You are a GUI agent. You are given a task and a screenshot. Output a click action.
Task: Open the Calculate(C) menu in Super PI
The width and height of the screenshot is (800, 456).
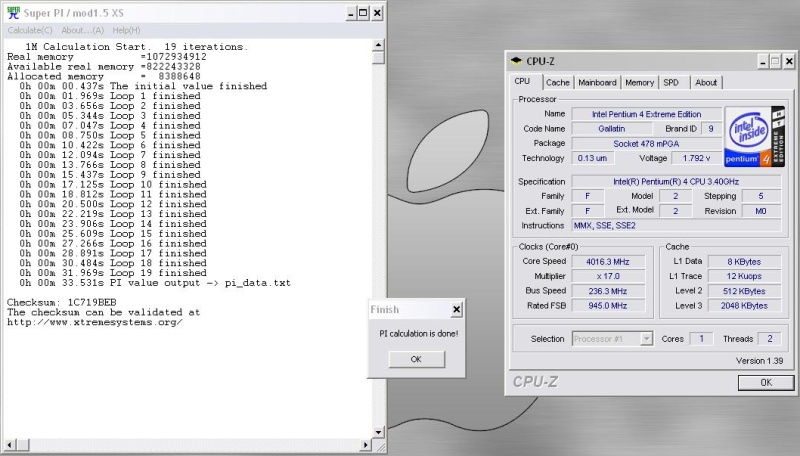30,30
